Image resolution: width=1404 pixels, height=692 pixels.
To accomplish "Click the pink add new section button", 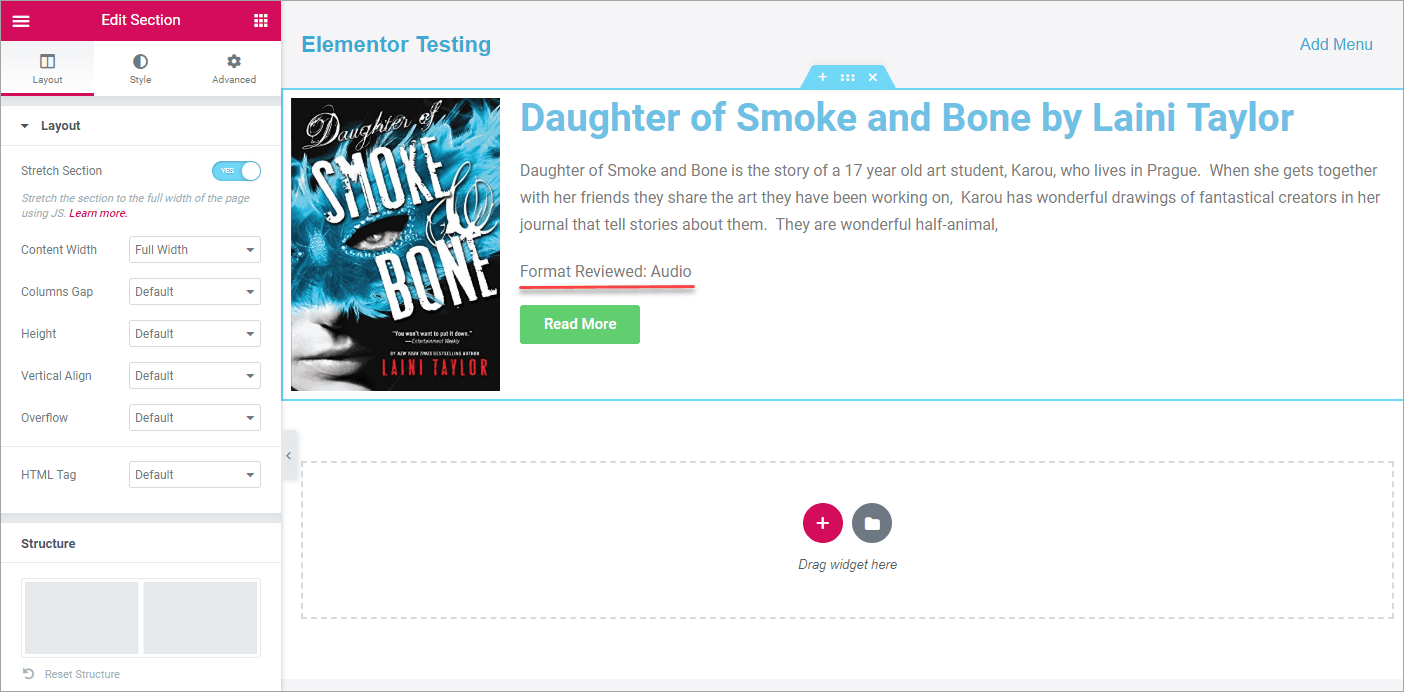I will point(822,523).
